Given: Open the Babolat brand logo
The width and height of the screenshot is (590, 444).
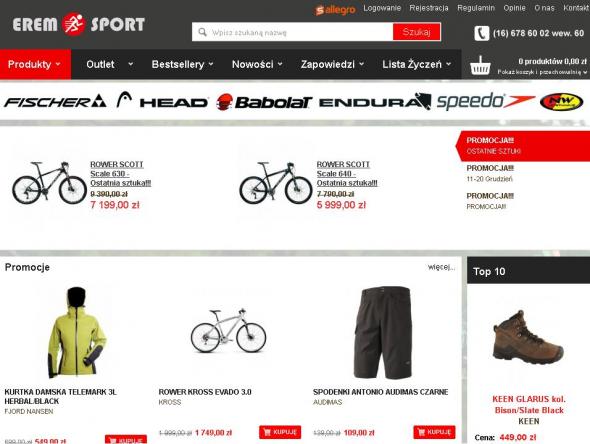Looking at the screenshot, I should tap(265, 102).
